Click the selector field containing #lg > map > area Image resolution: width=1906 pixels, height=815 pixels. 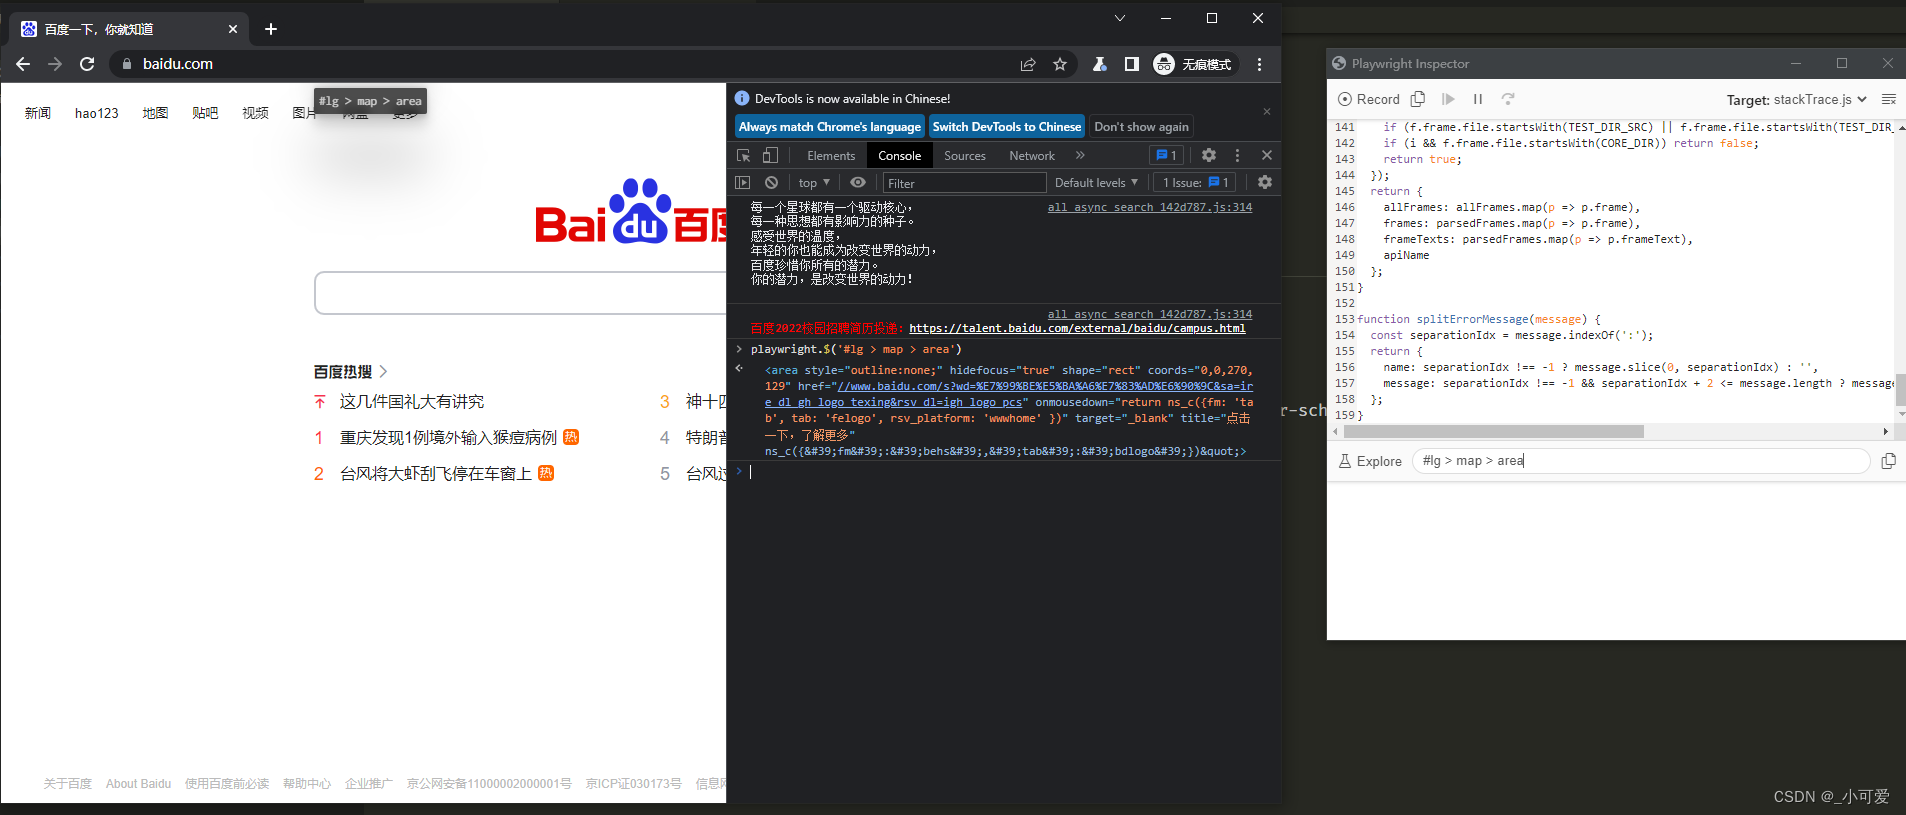pyautogui.click(x=1640, y=461)
